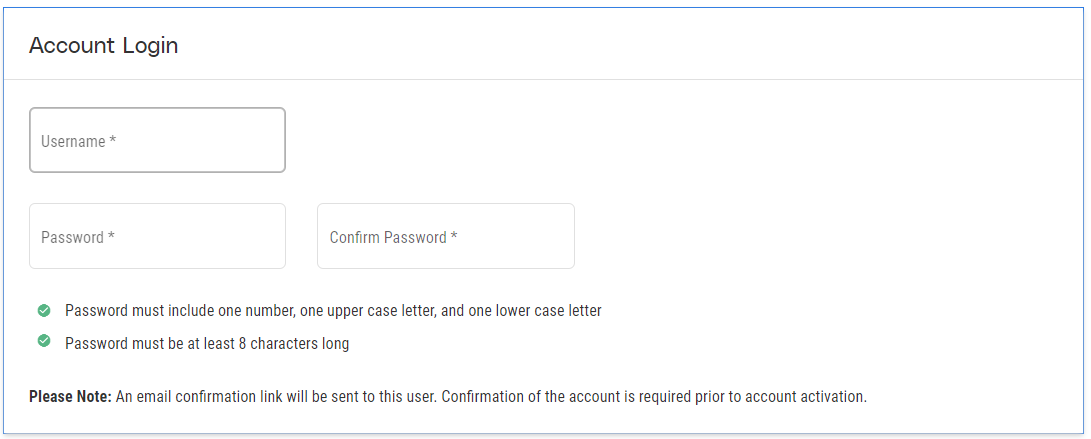Viewport: 1091px width, 439px height.
Task: Click the bold Please Note label
Action: click(70, 396)
